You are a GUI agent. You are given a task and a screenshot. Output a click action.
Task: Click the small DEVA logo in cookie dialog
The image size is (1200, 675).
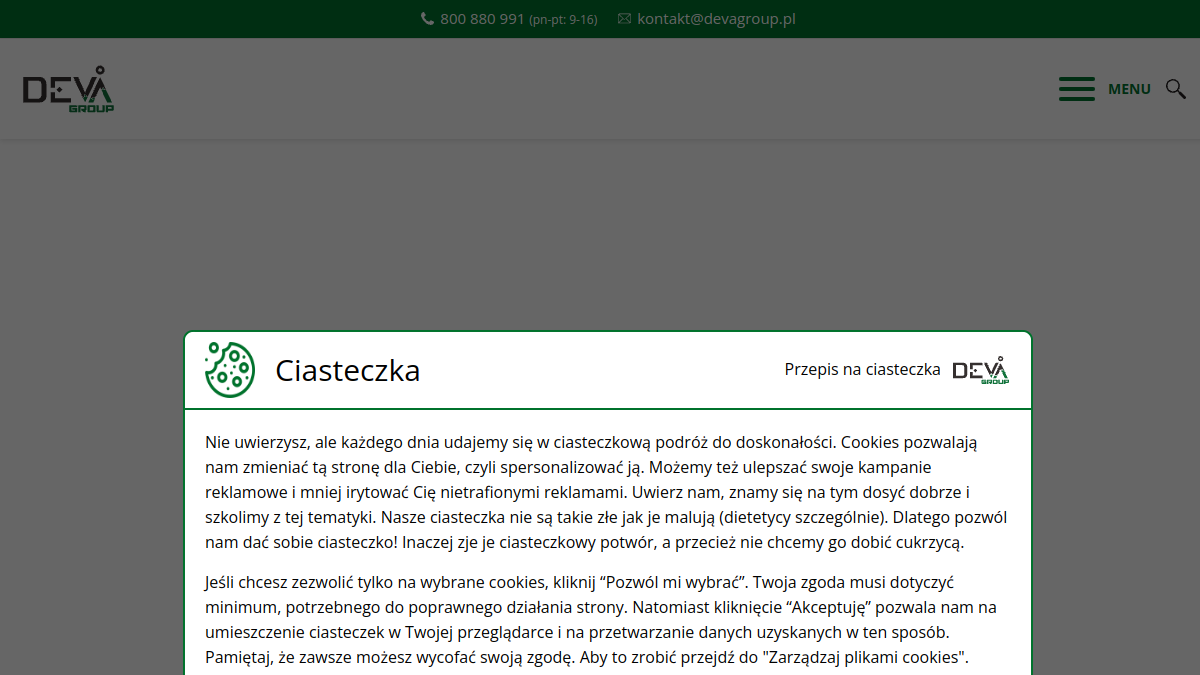[981, 370]
